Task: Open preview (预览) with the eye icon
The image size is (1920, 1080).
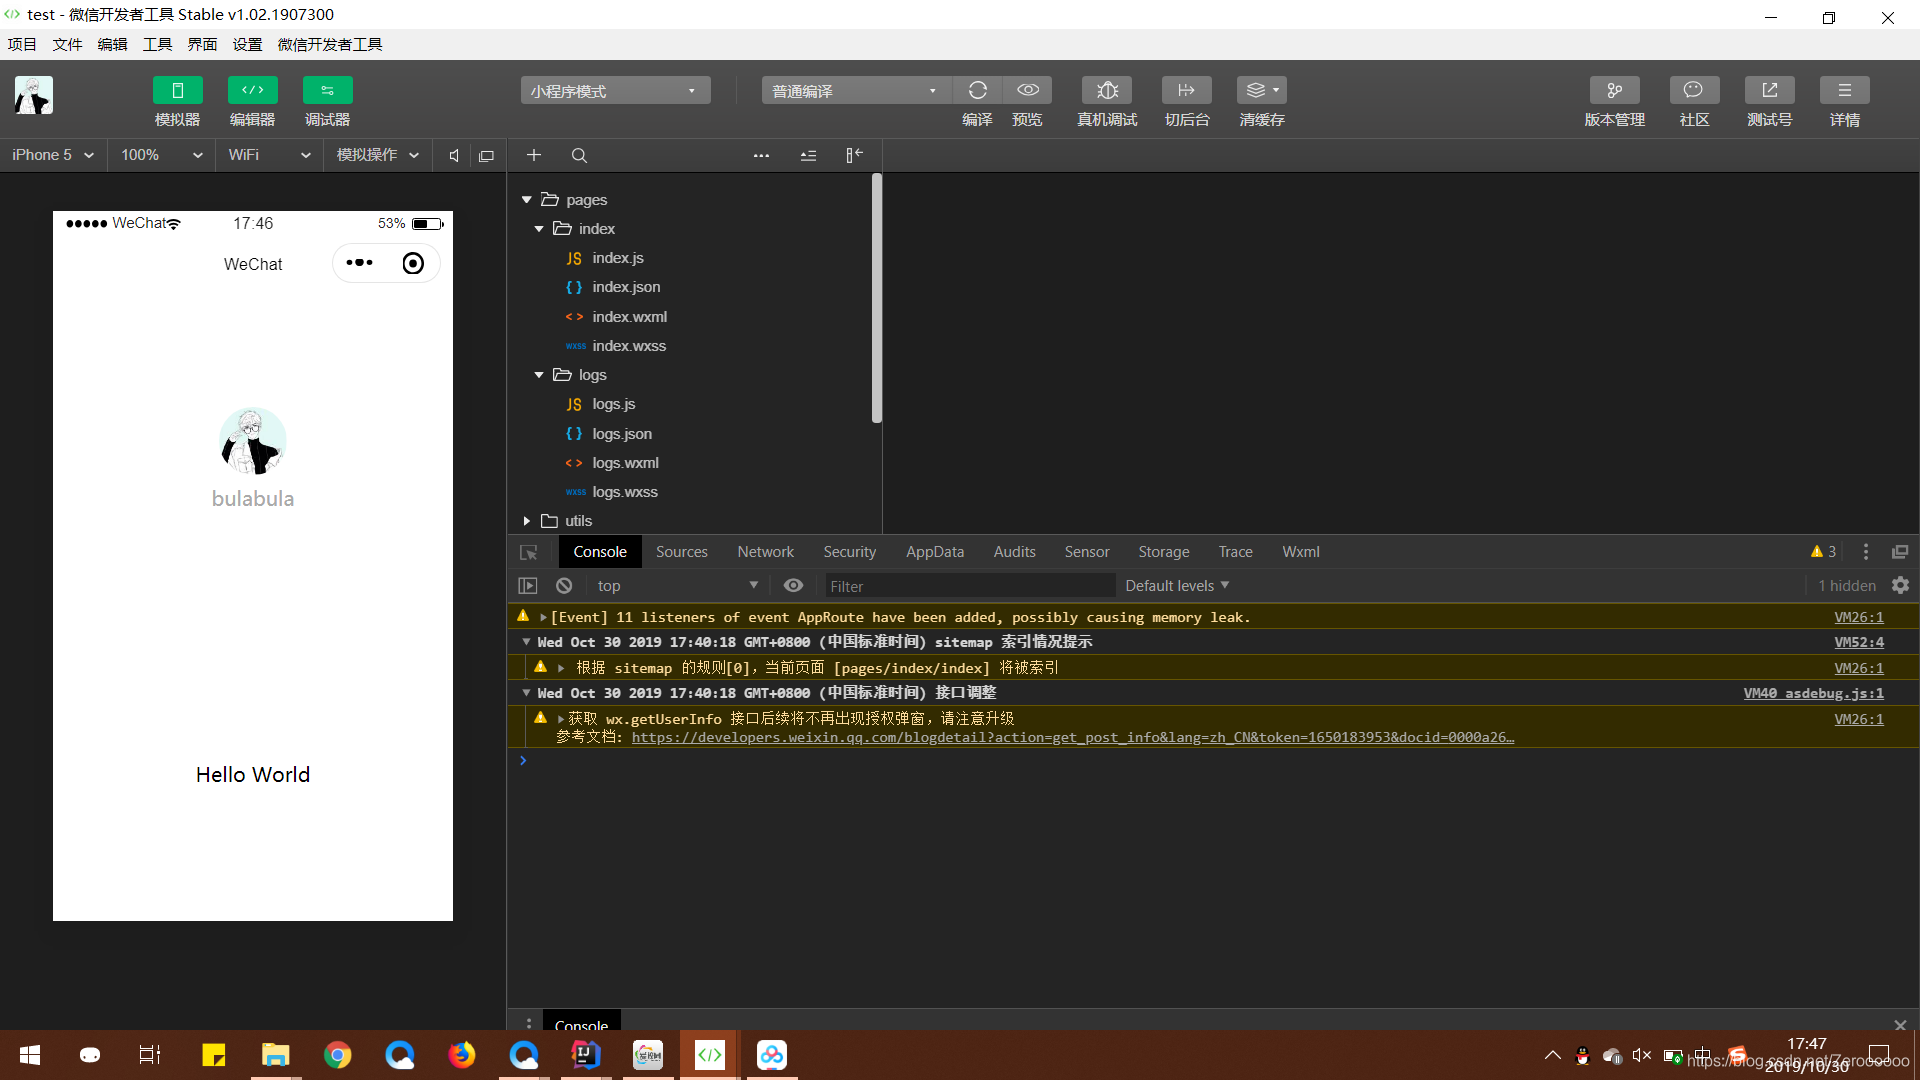Action: [1027, 91]
